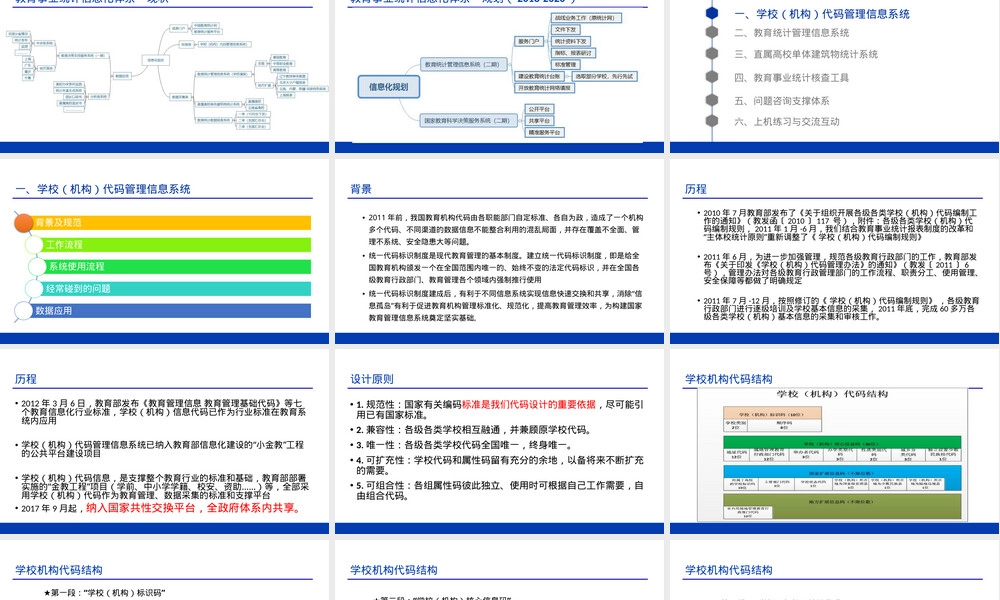Screen dimensions: 1000x600
Task: Click the 建设教育统计台账 node
Action: point(539,76)
